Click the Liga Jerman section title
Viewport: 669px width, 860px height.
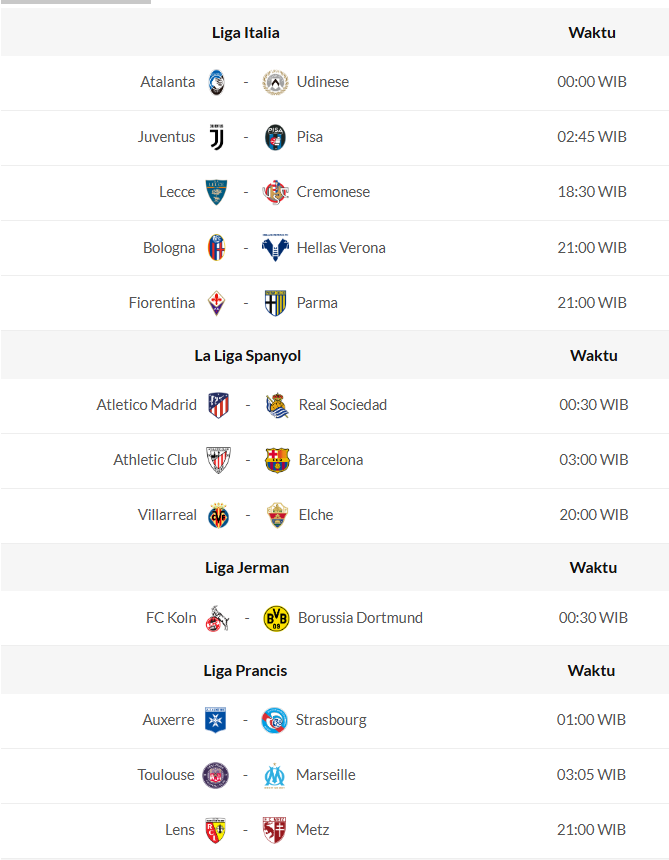247,568
